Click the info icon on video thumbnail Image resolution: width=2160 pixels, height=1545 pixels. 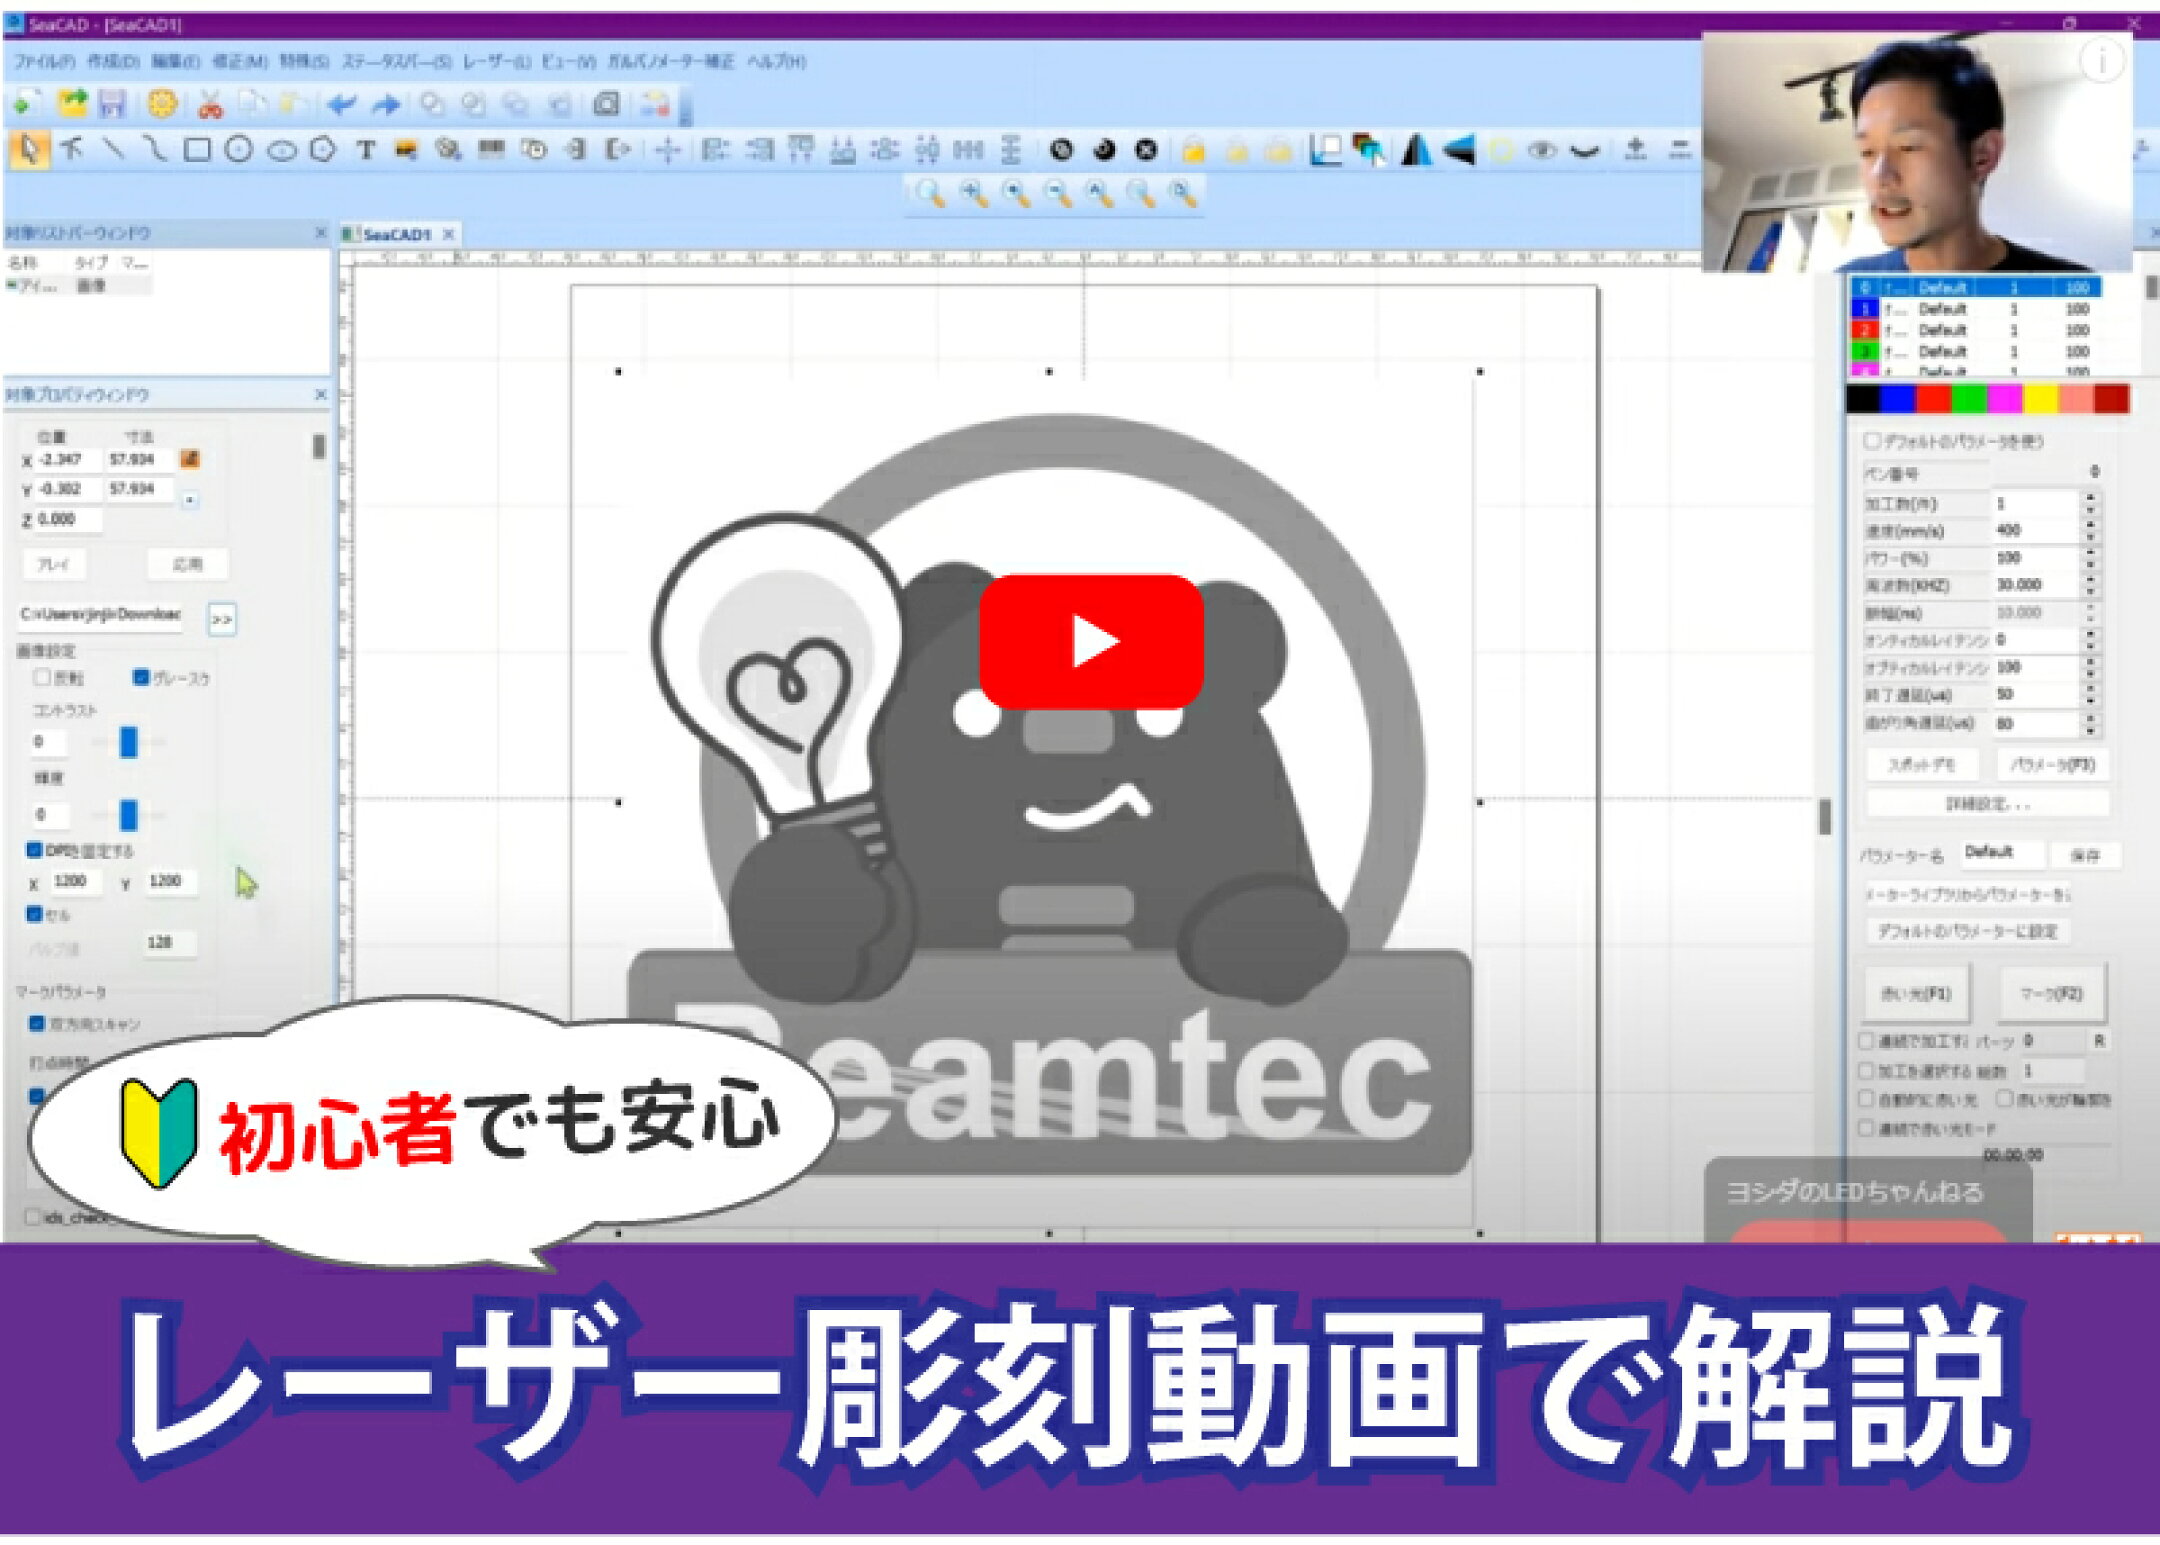click(2101, 62)
